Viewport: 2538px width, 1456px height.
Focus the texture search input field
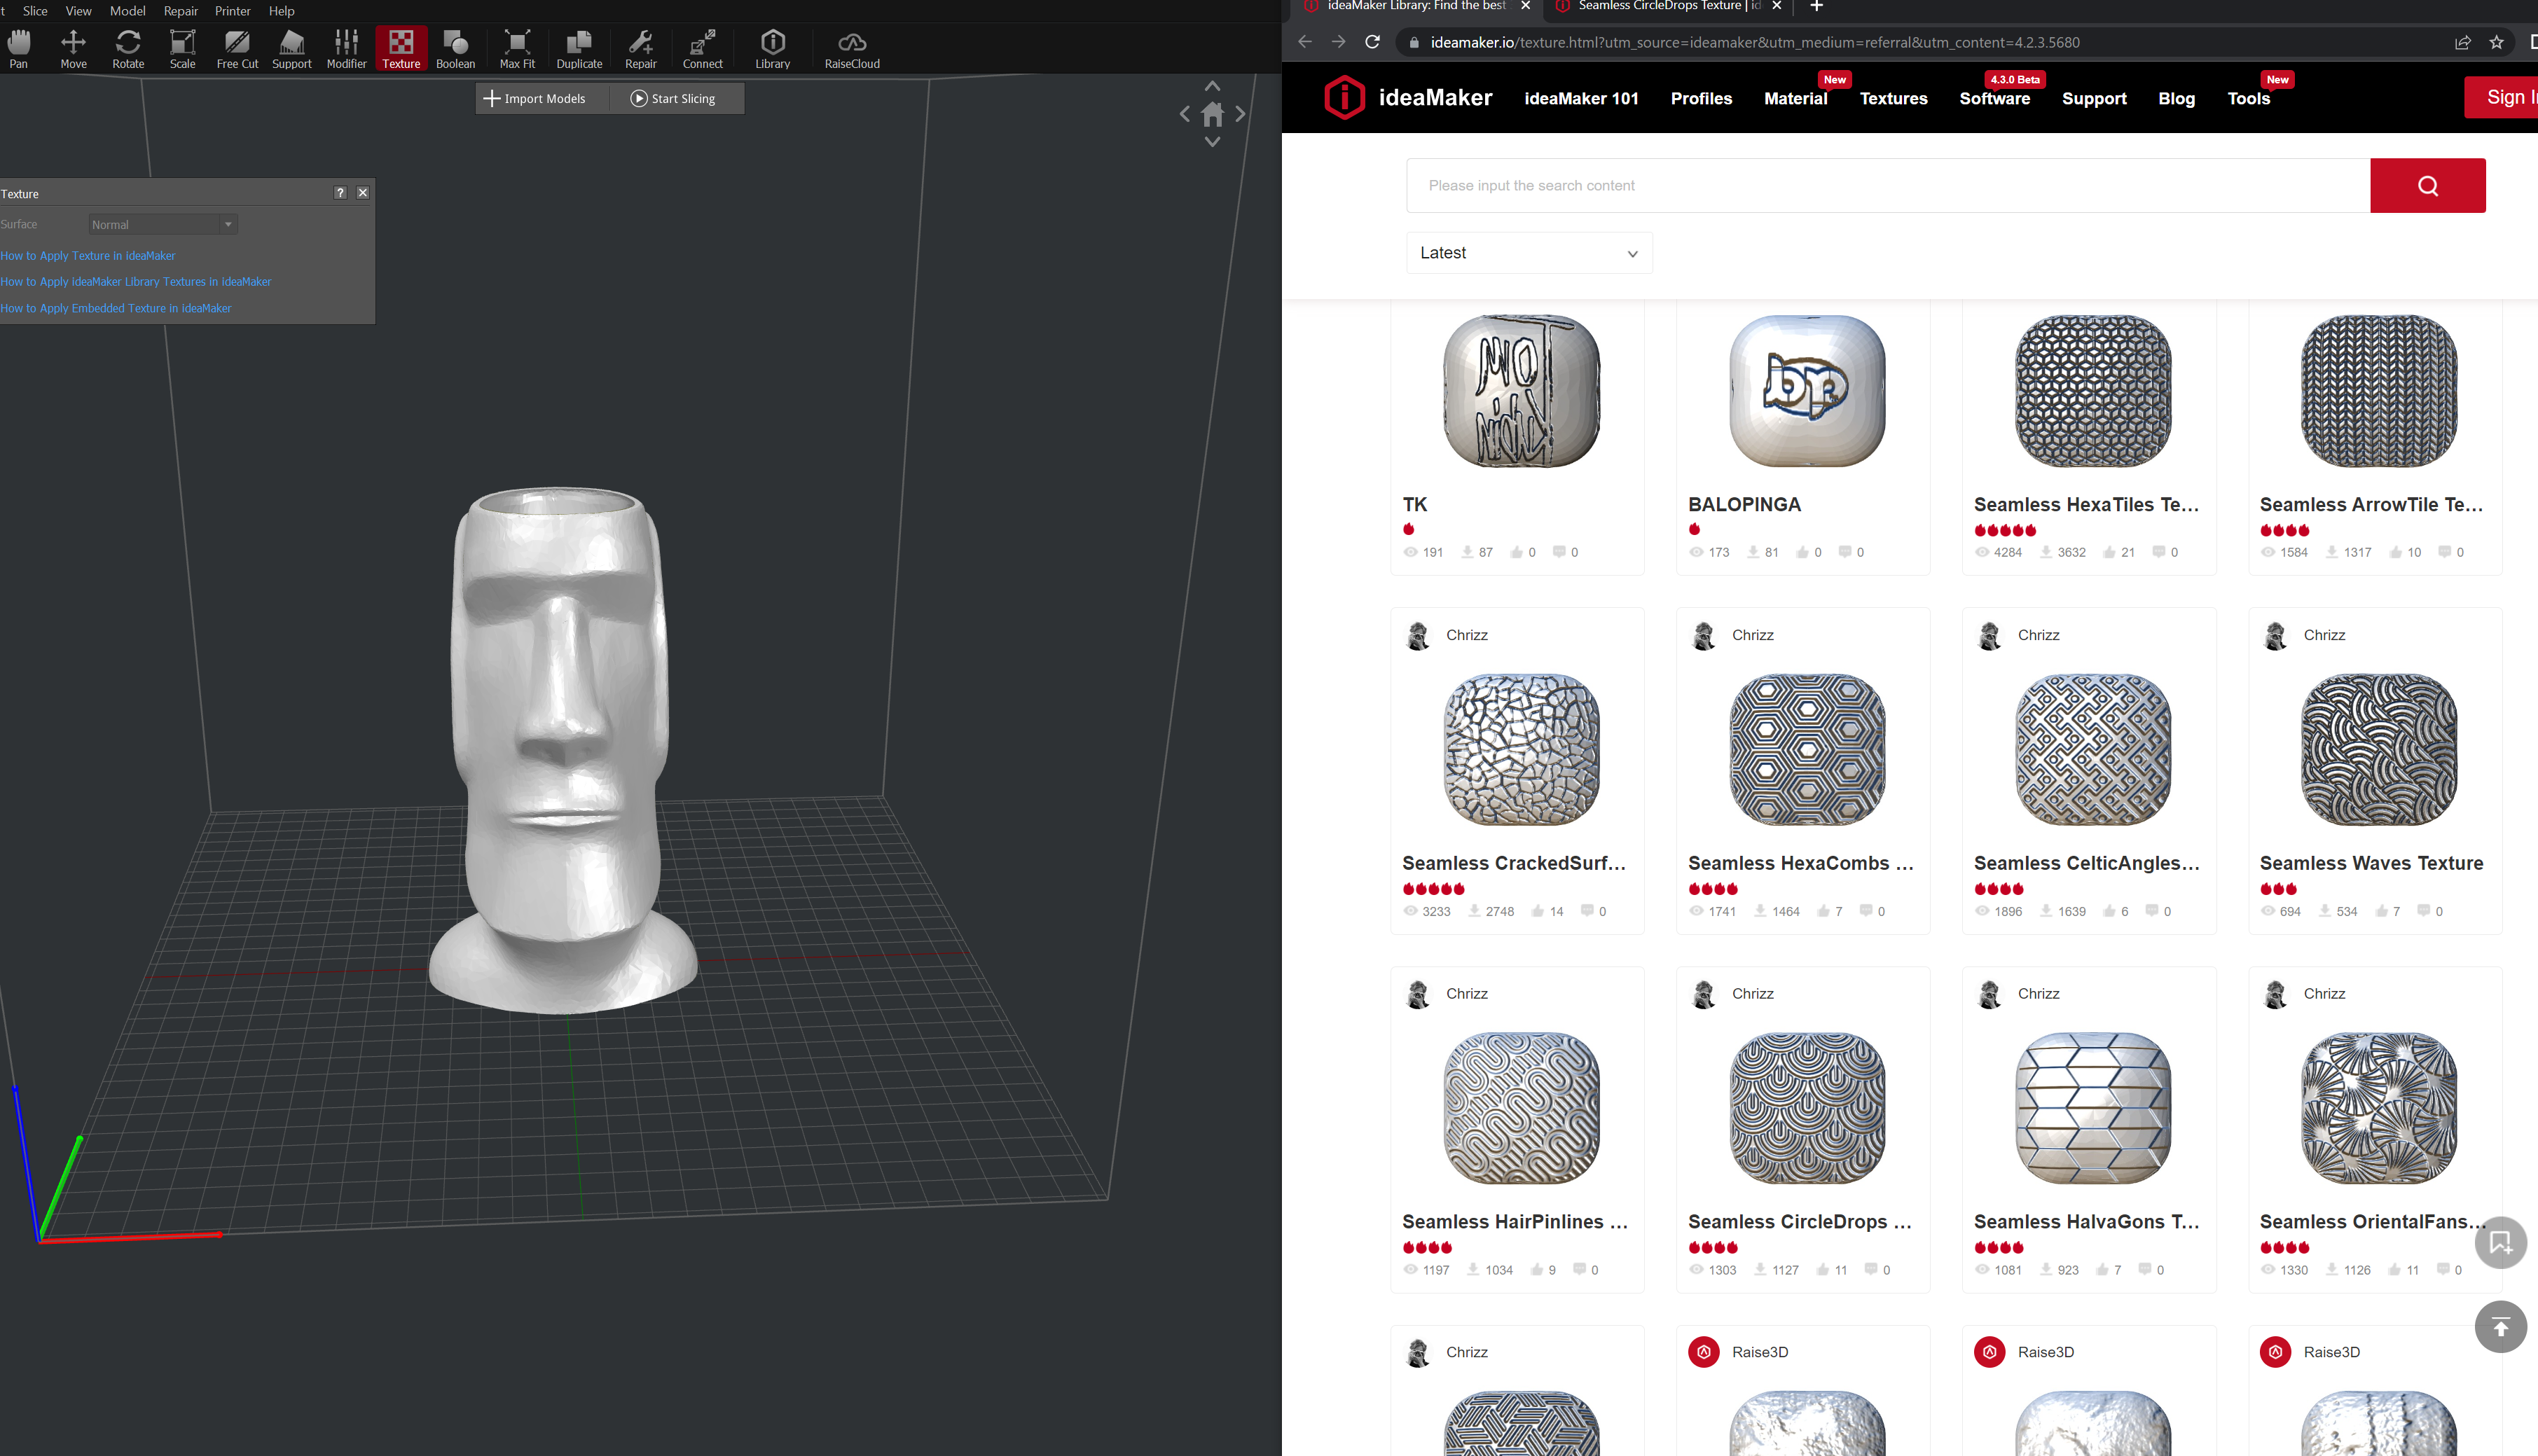coord(1888,185)
